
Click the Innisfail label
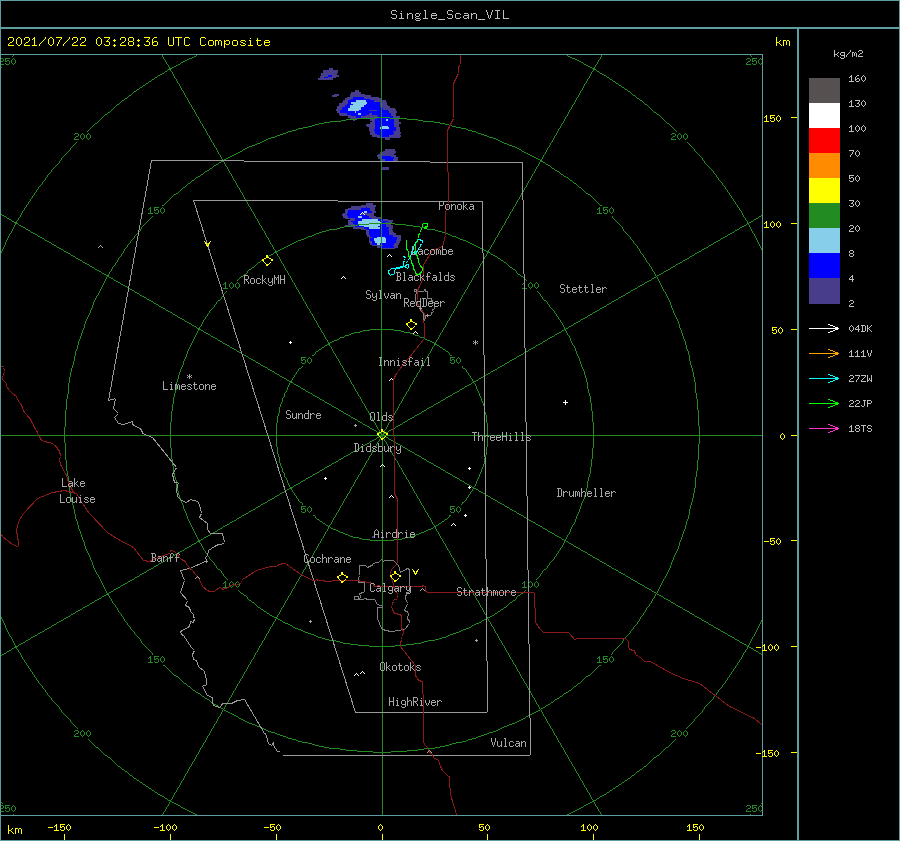click(x=404, y=362)
